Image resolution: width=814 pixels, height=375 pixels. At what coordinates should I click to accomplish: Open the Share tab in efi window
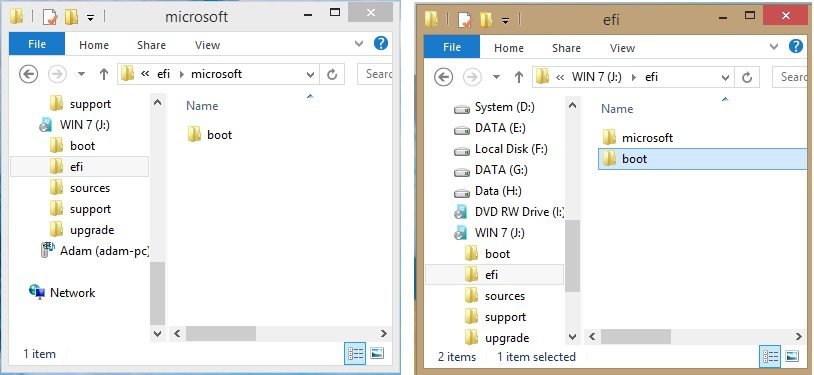point(566,48)
